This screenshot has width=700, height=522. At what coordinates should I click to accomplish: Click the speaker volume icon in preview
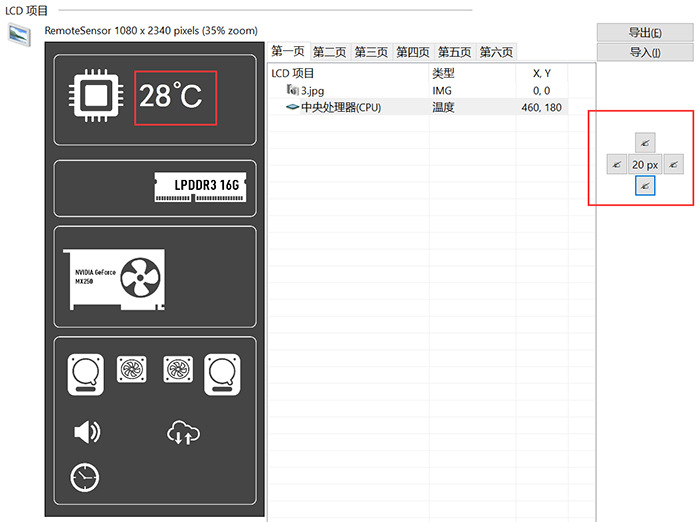tap(87, 432)
